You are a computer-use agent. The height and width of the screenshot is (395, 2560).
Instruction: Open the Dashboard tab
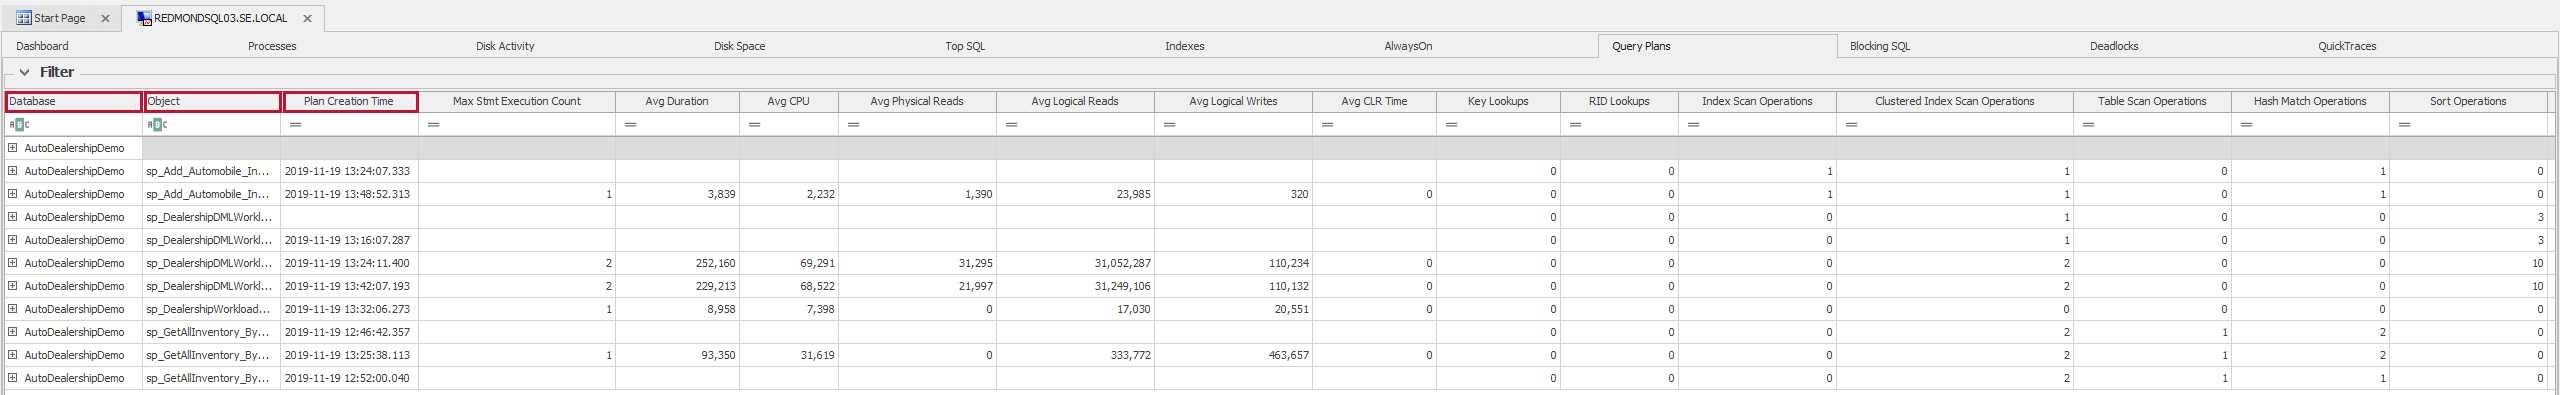pyautogui.click(x=42, y=46)
